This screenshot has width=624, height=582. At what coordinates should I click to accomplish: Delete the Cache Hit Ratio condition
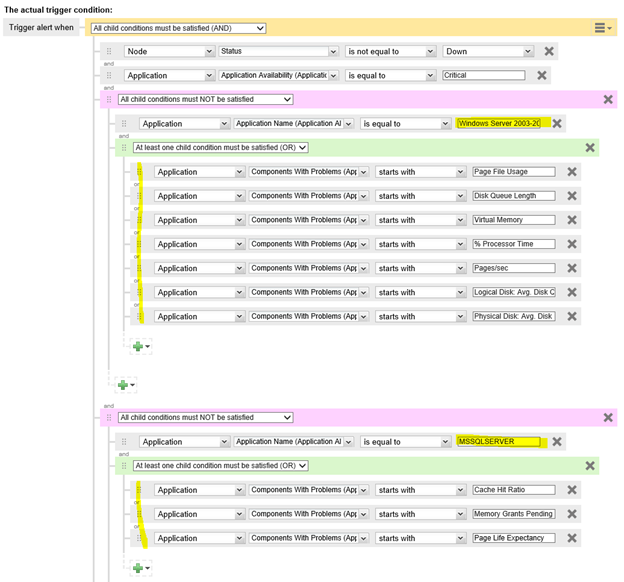click(x=572, y=490)
